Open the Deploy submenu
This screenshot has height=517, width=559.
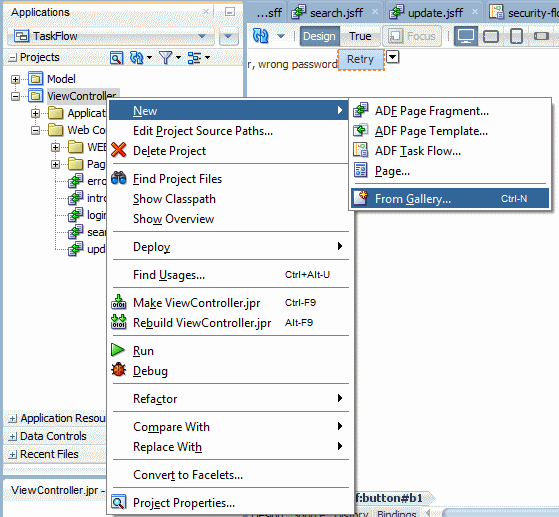coord(229,246)
